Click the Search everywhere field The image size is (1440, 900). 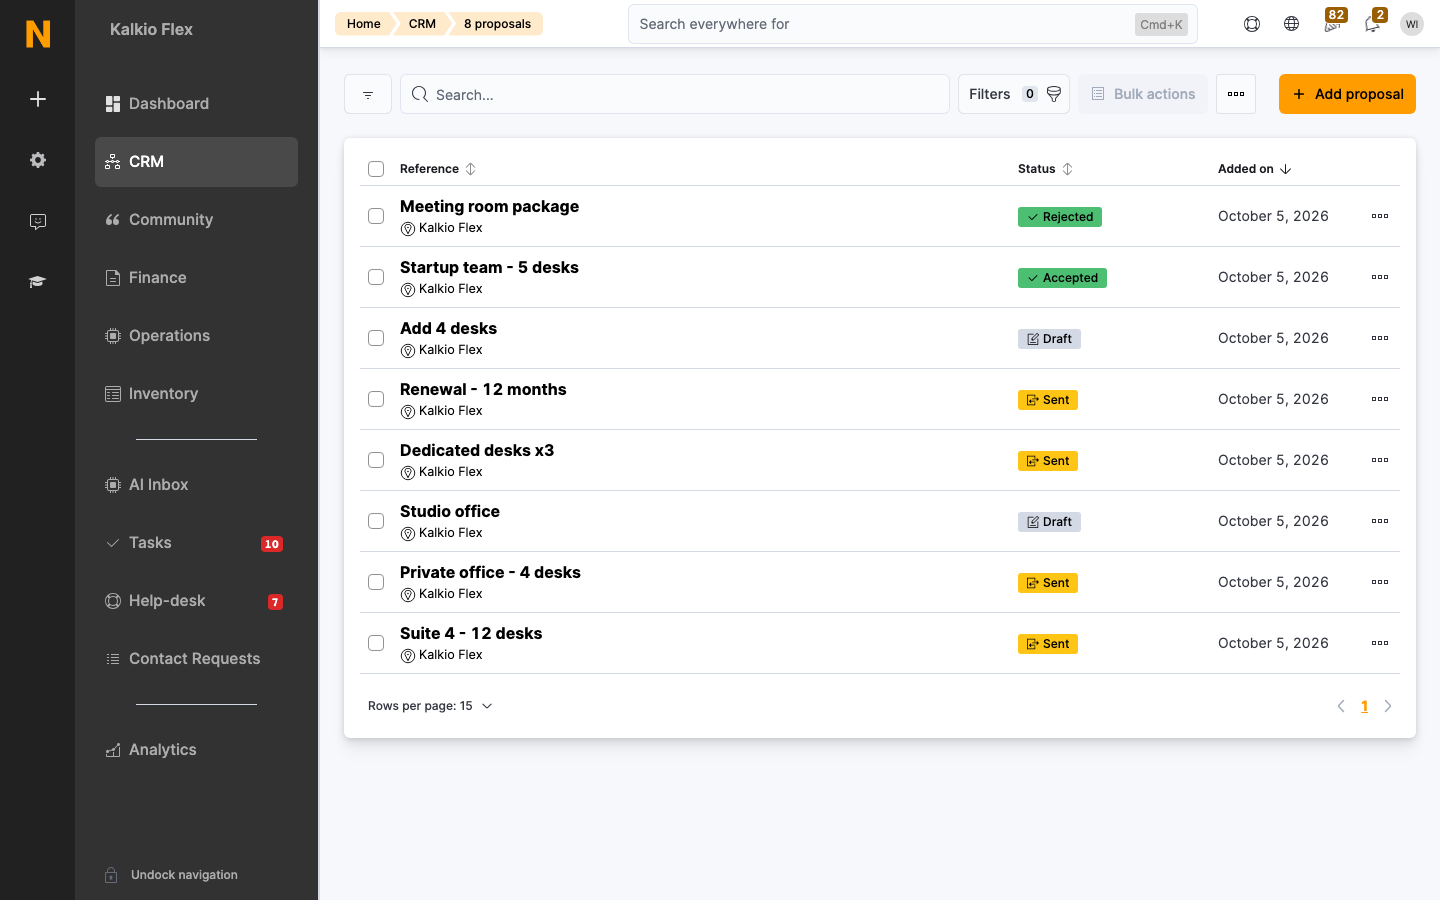tap(912, 24)
